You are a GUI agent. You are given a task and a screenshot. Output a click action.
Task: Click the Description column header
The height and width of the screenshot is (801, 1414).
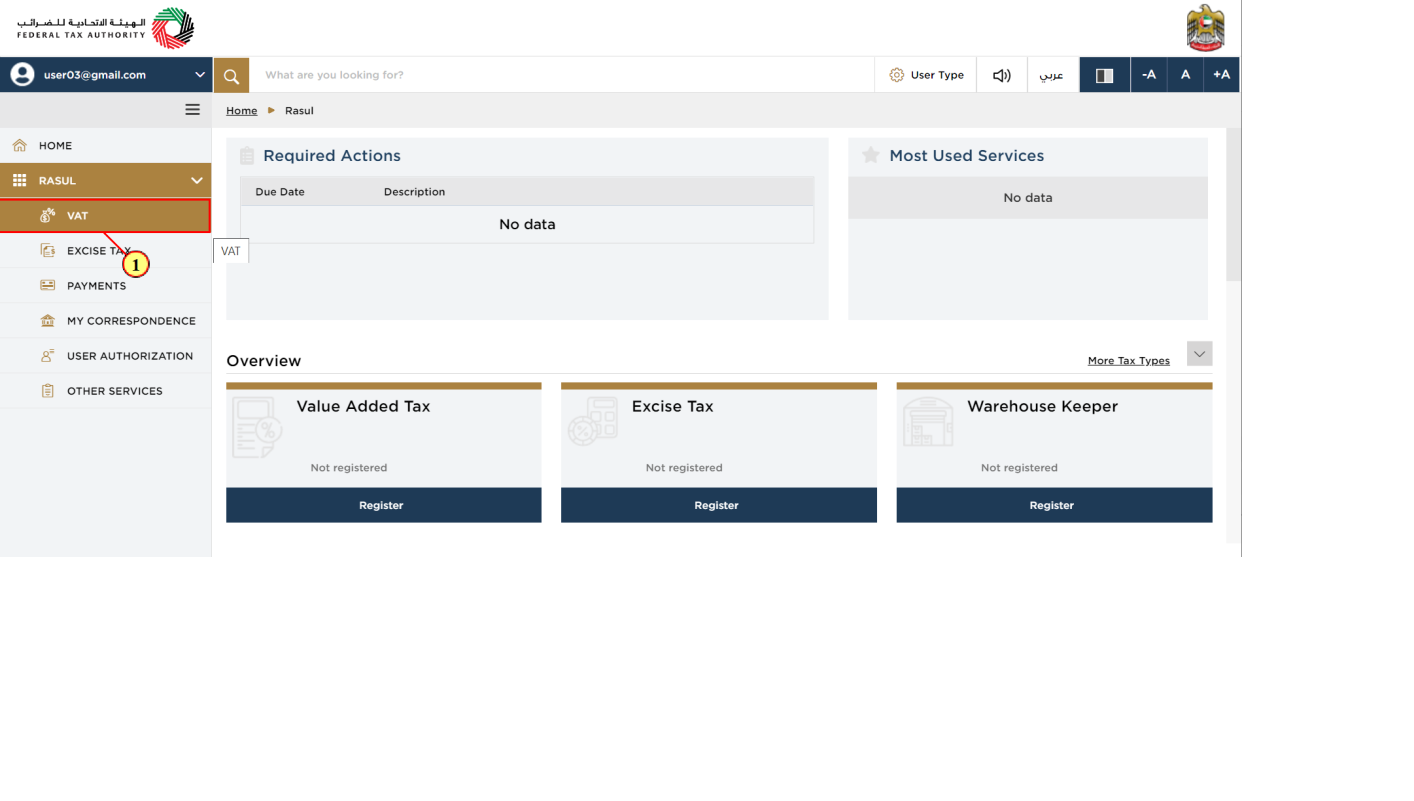[x=414, y=192]
